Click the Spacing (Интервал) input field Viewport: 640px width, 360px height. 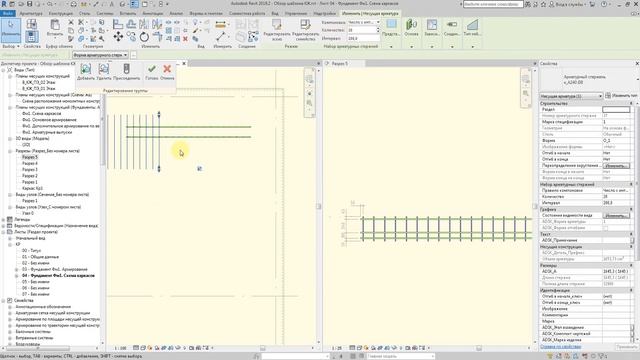pyautogui.click(x=364, y=38)
